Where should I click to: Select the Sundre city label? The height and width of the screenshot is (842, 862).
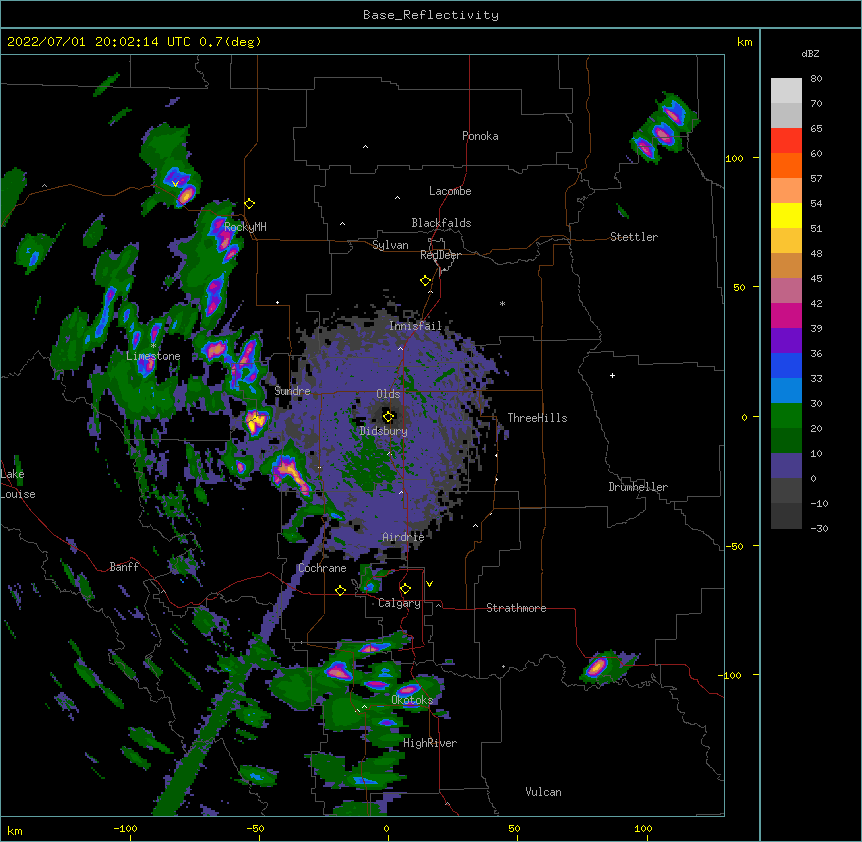click(x=292, y=391)
